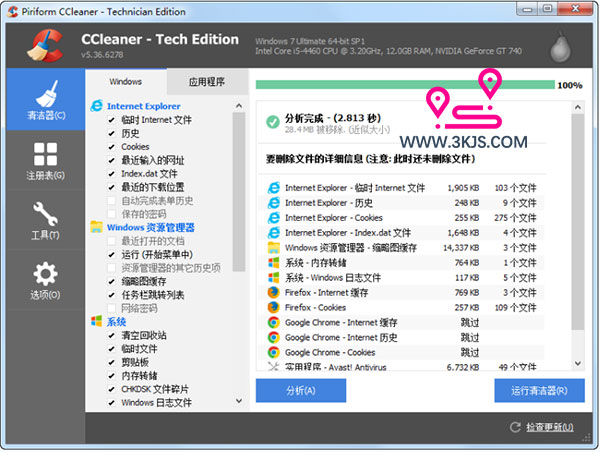Toggle 最近输入的网址 checkbox

(x=111, y=160)
